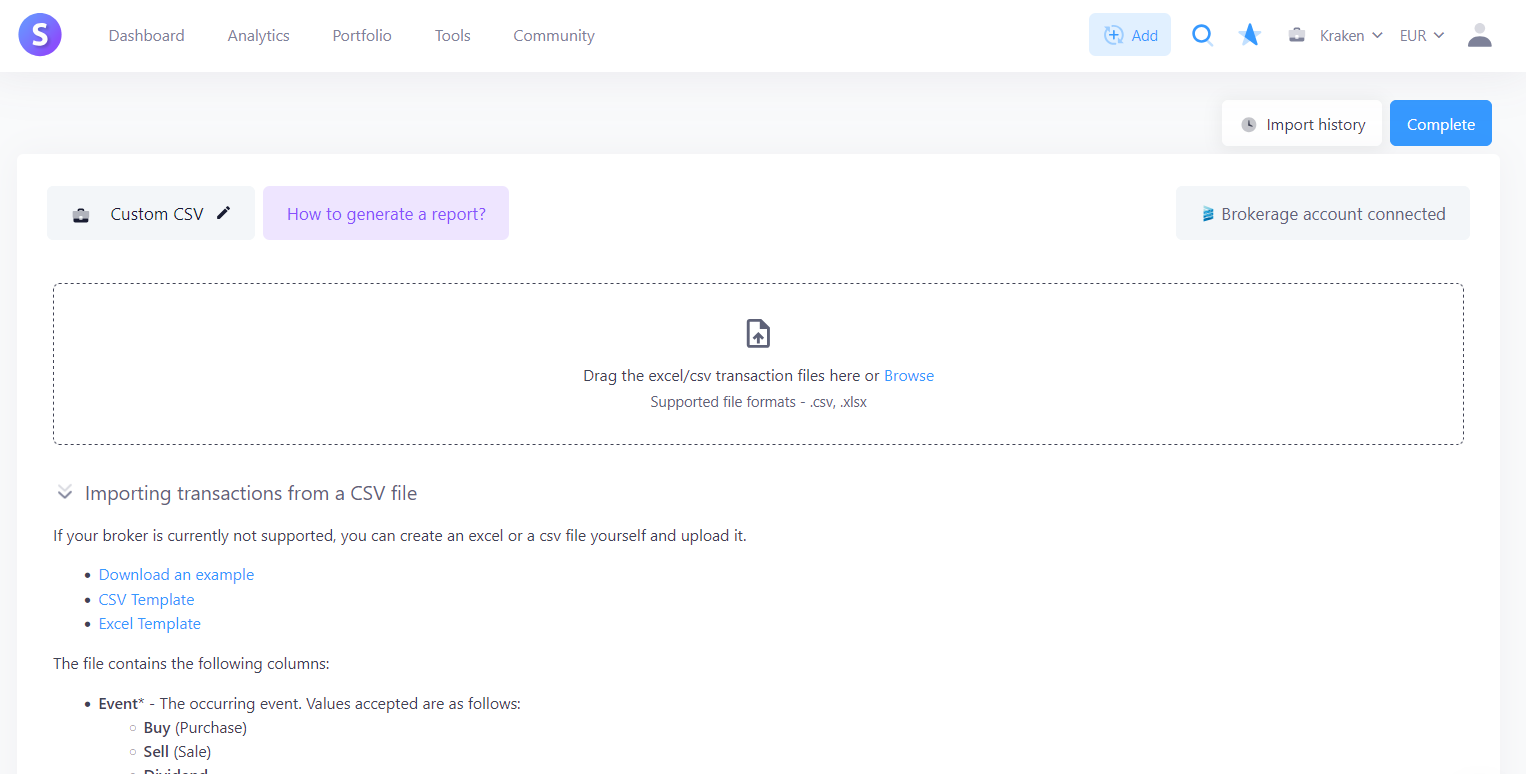This screenshot has width=1526, height=774.
Task: Expand the Kraken portfolio dropdown
Action: tap(1351, 36)
